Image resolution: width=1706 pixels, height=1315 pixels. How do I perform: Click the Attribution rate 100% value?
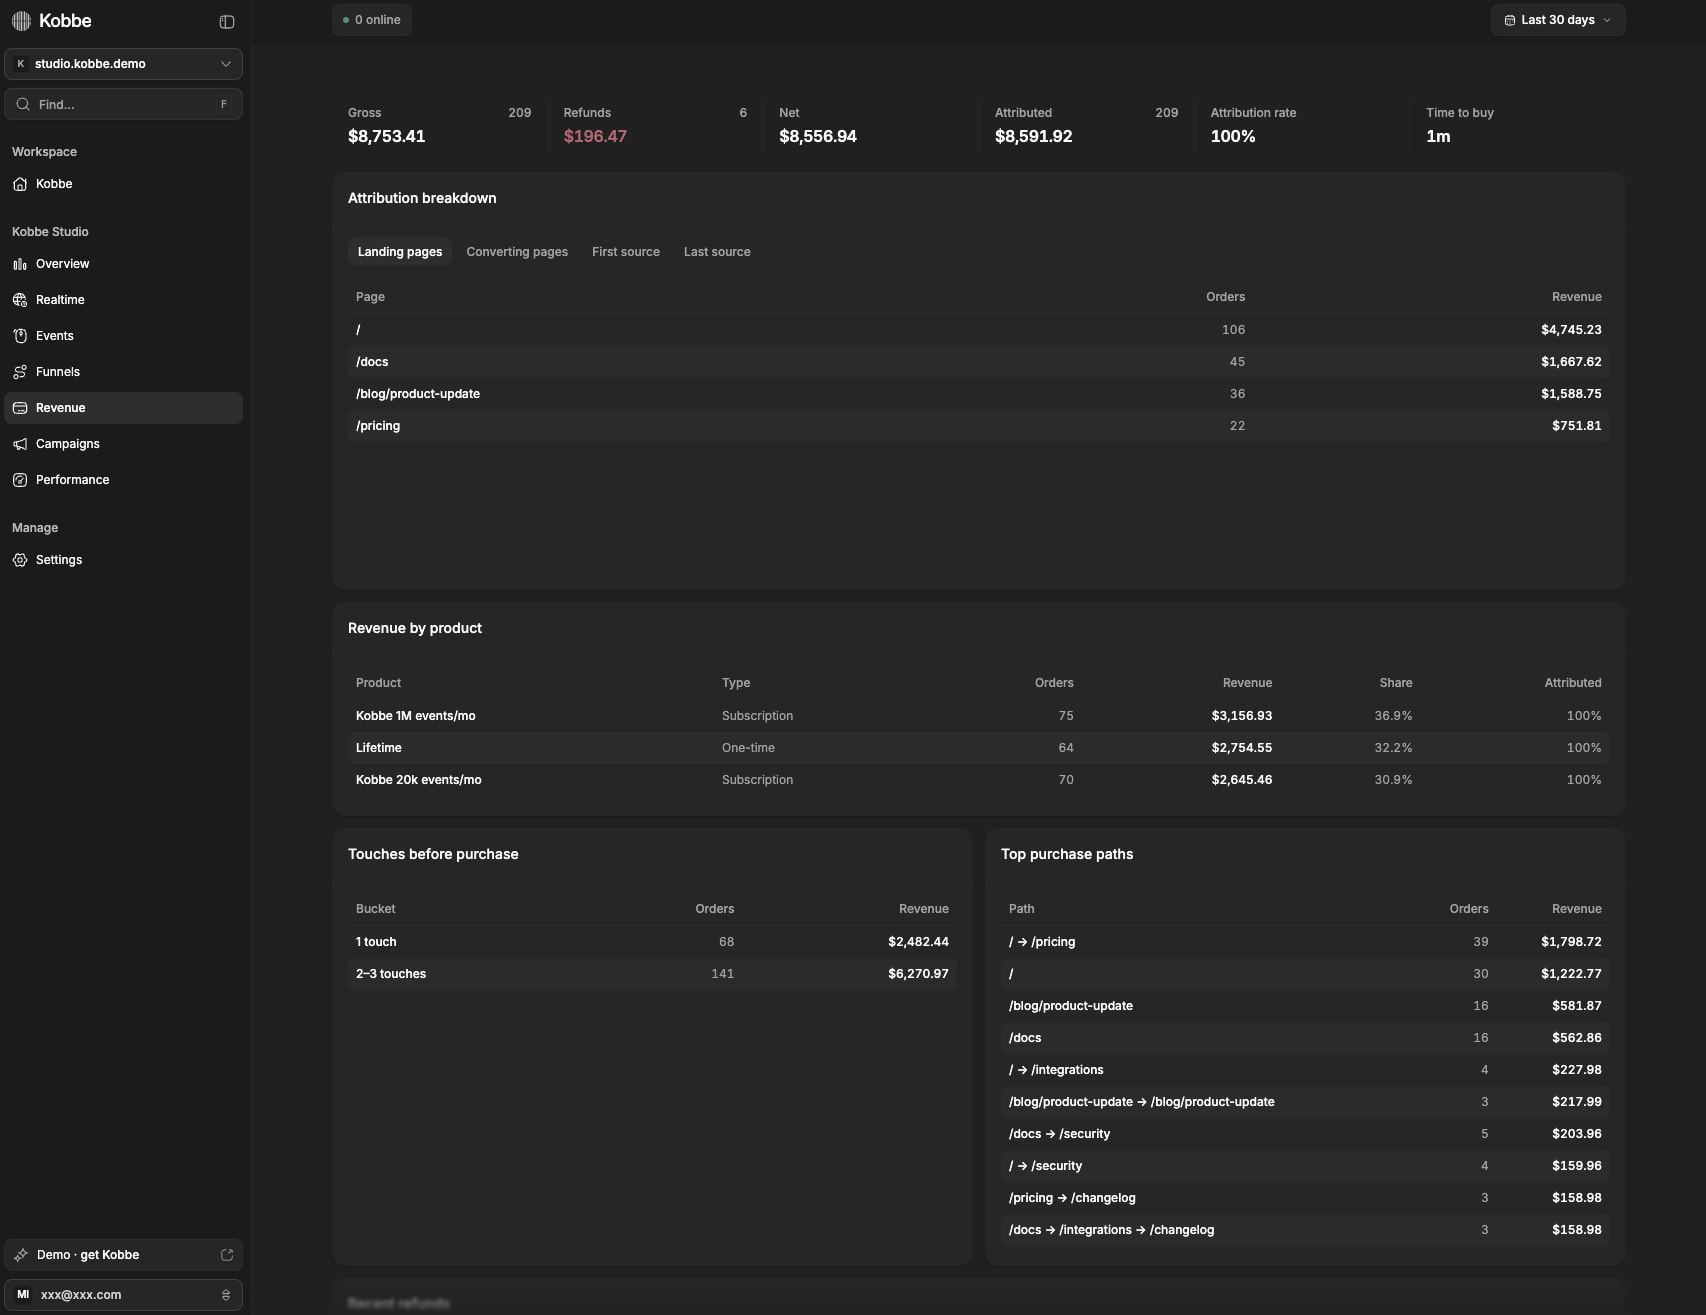(x=1233, y=136)
